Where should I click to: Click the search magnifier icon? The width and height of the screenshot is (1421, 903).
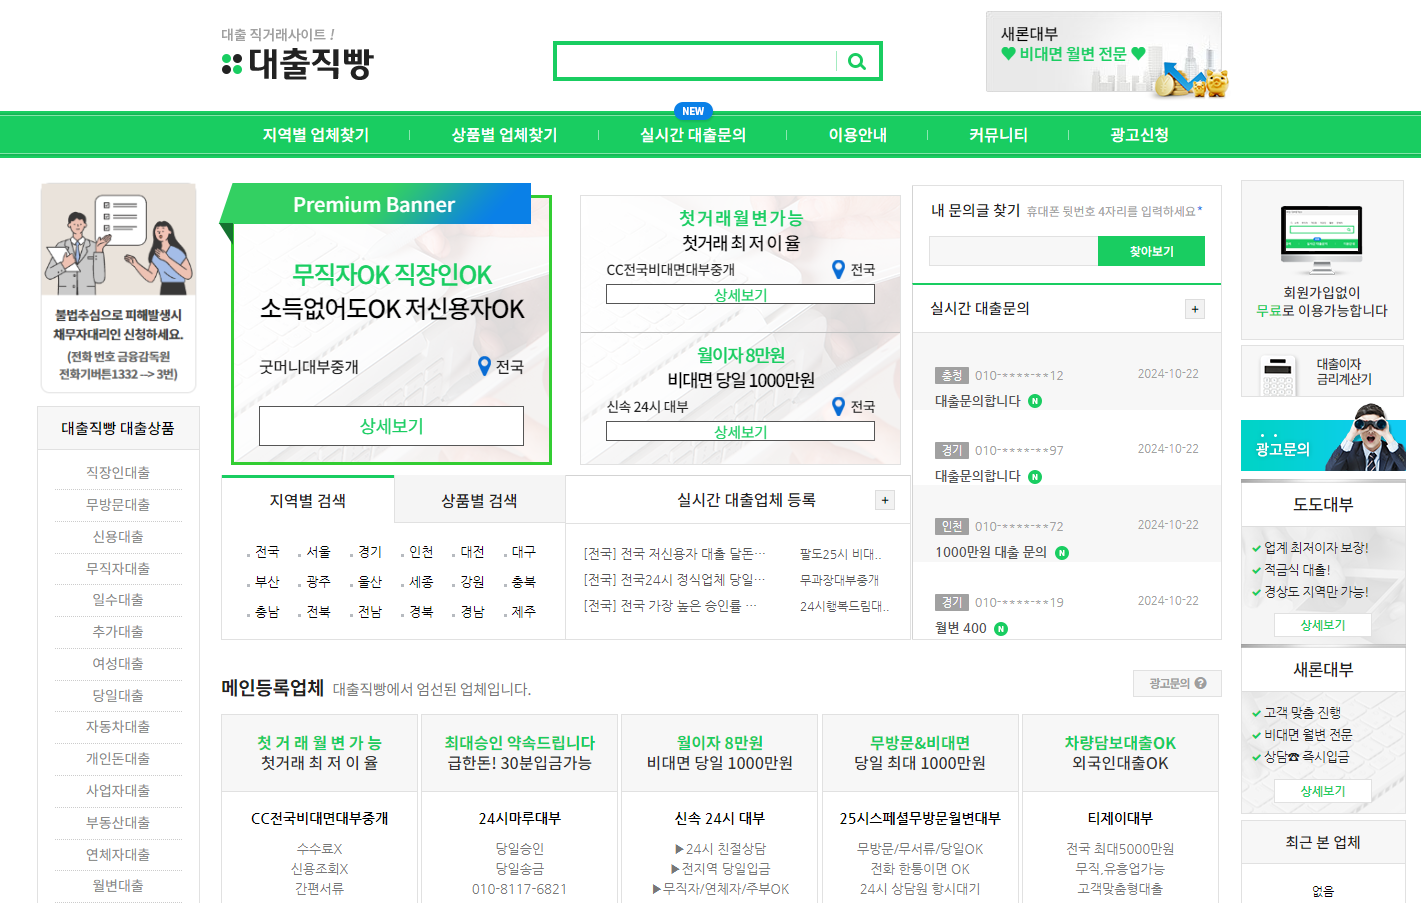pyautogui.click(x=857, y=61)
